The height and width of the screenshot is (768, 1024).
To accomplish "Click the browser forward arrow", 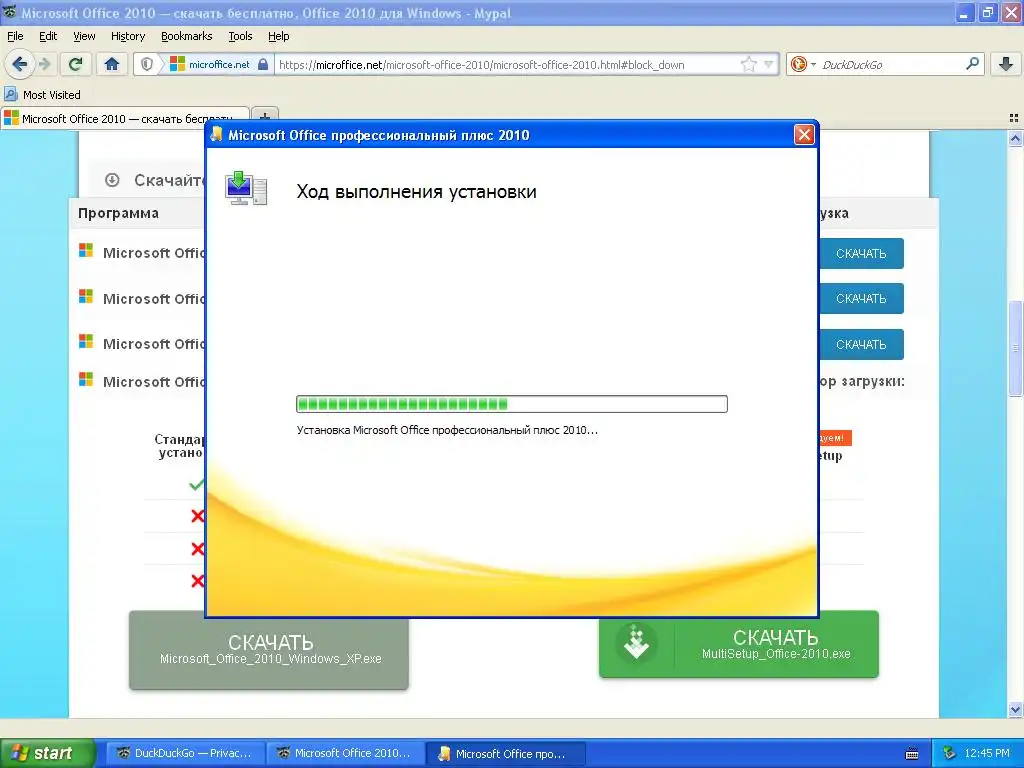I will click(x=44, y=64).
